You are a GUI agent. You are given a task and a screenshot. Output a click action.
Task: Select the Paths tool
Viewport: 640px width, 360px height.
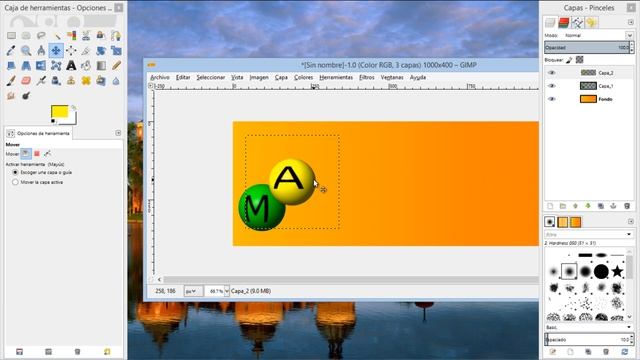[116, 36]
